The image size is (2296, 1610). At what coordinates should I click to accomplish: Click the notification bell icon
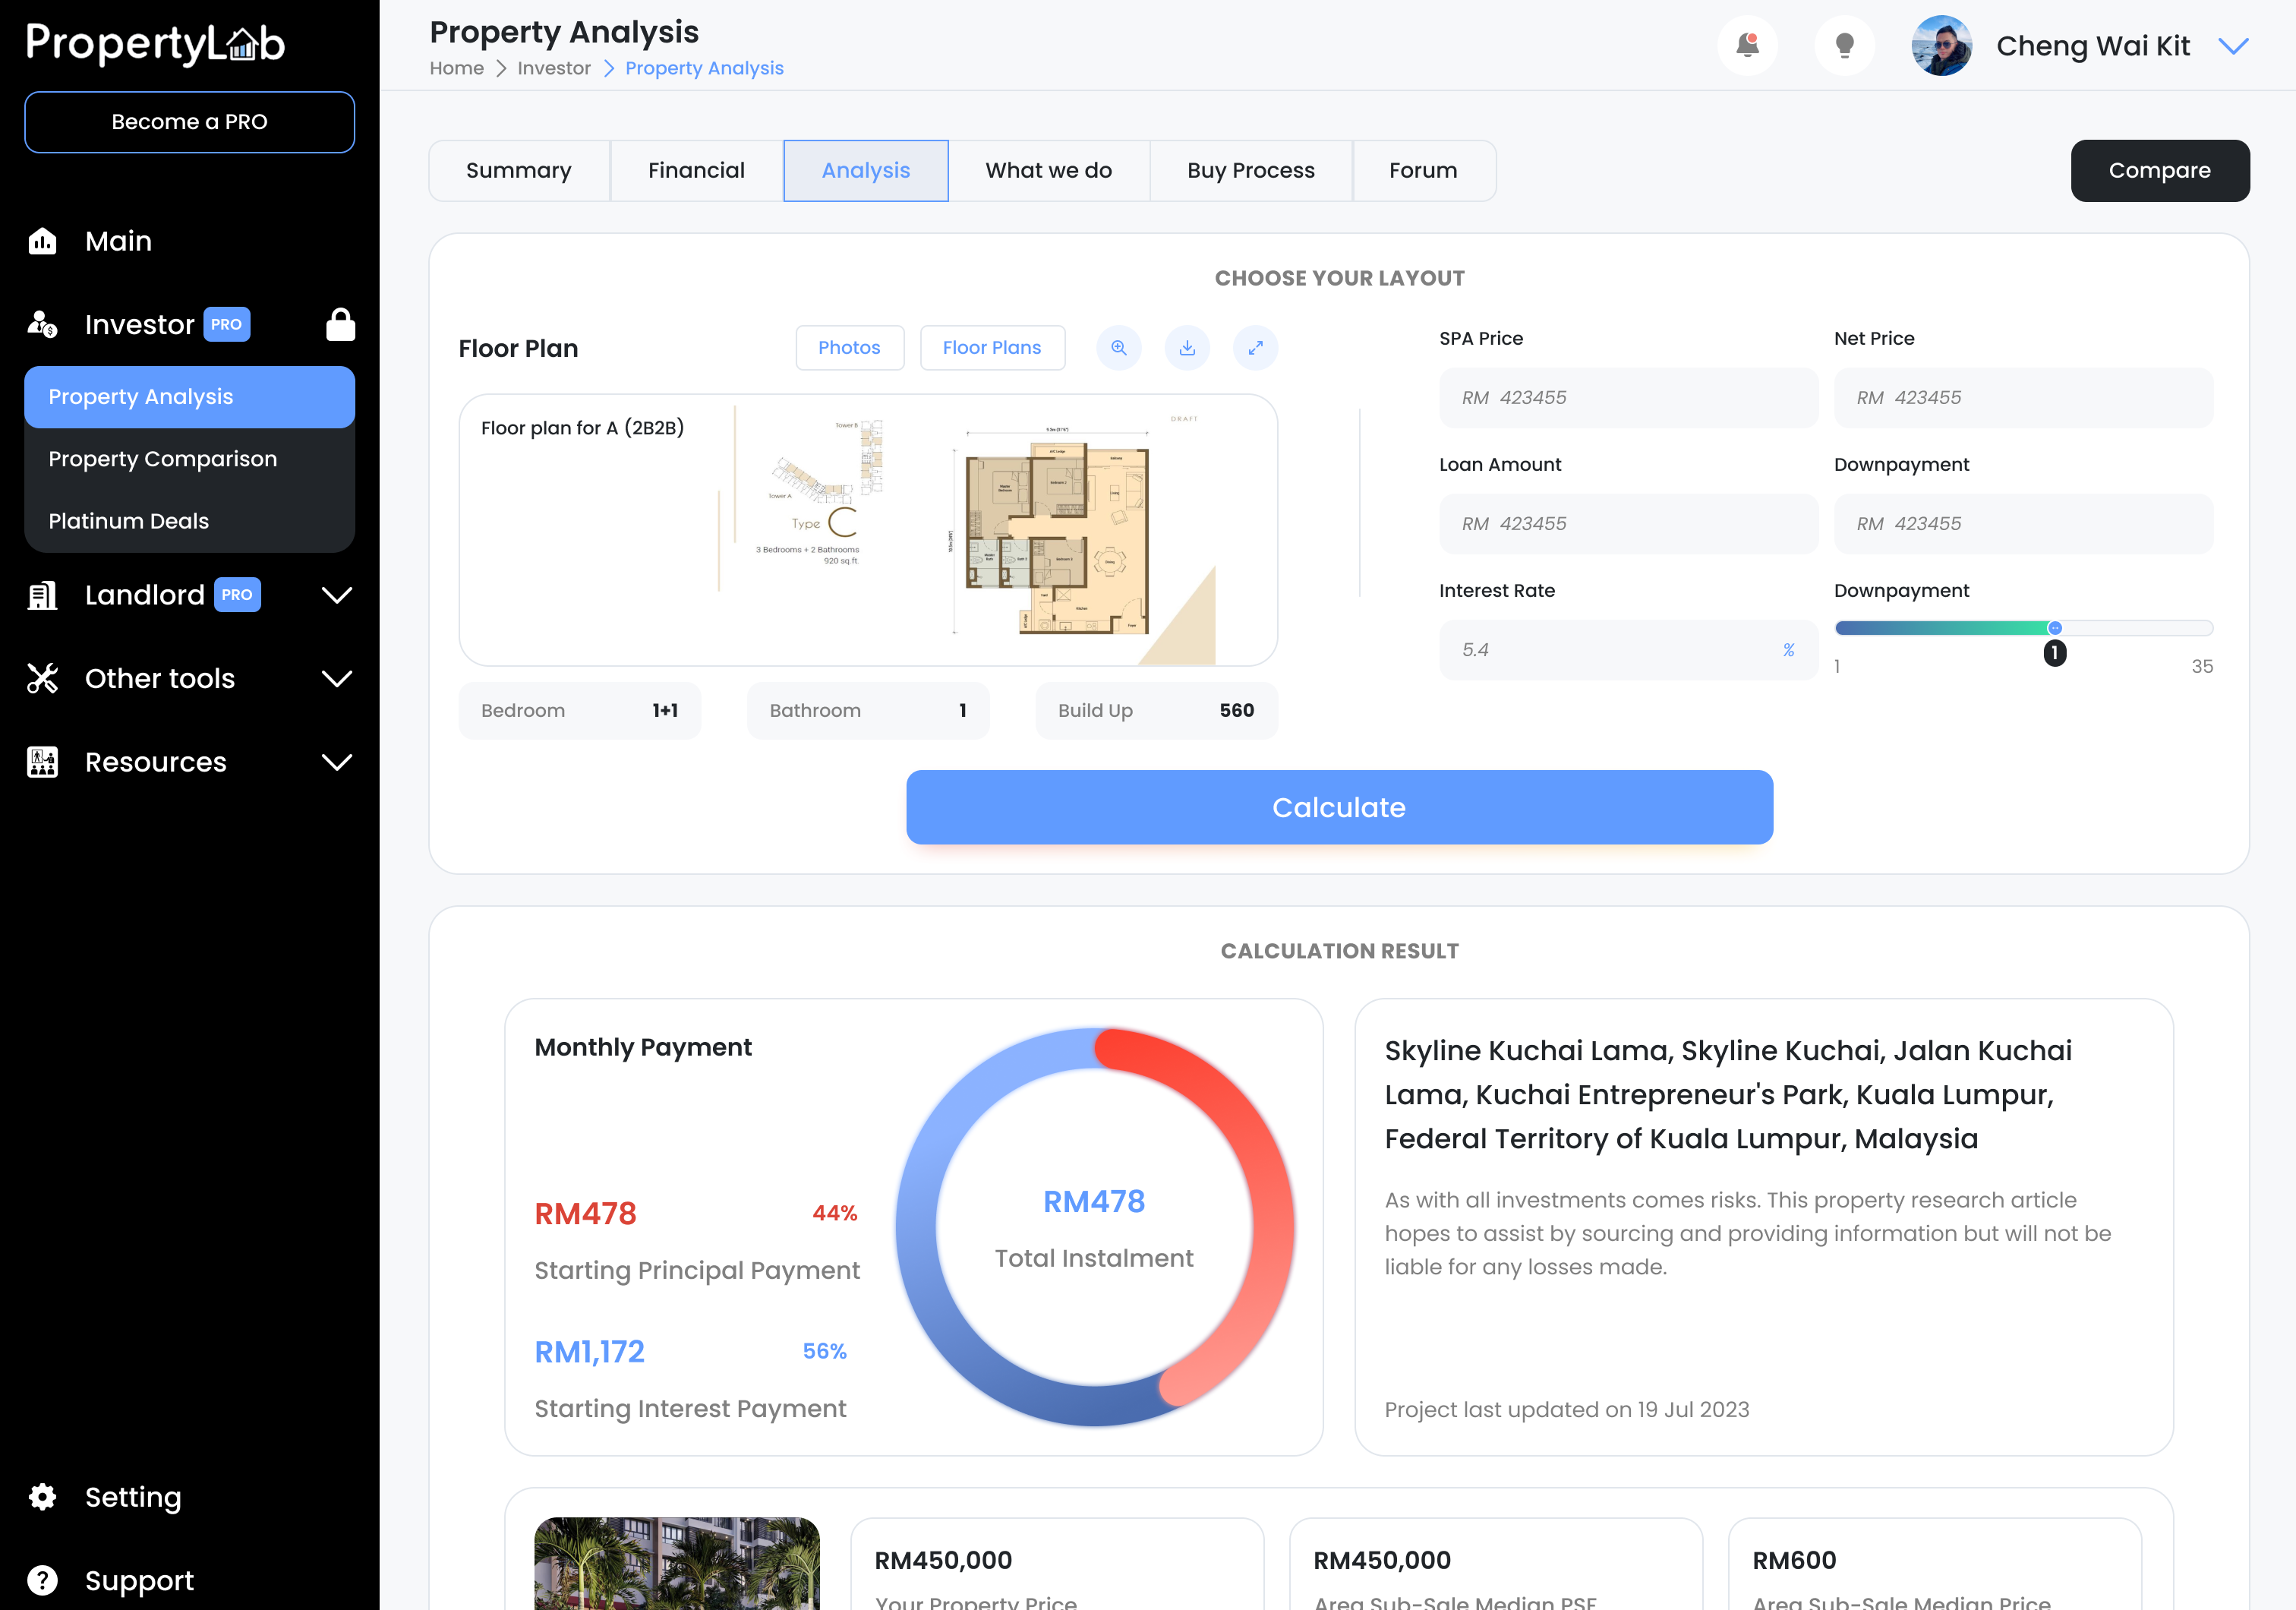pos(1747,46)
